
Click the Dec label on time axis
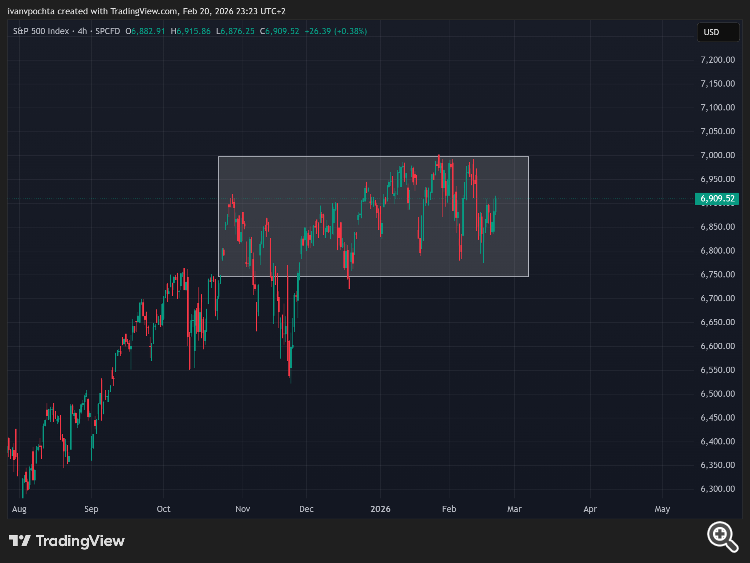(307, 509)
